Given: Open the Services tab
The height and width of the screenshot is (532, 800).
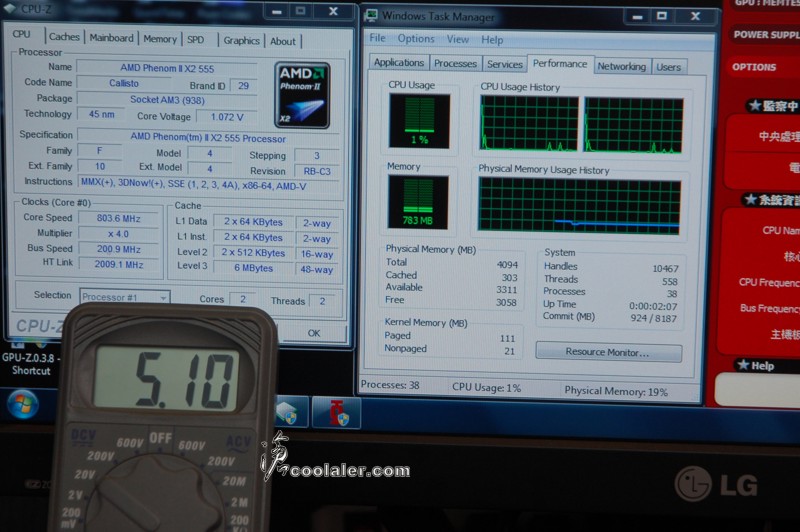Looking at the screenshot, I should coord(505,64).
